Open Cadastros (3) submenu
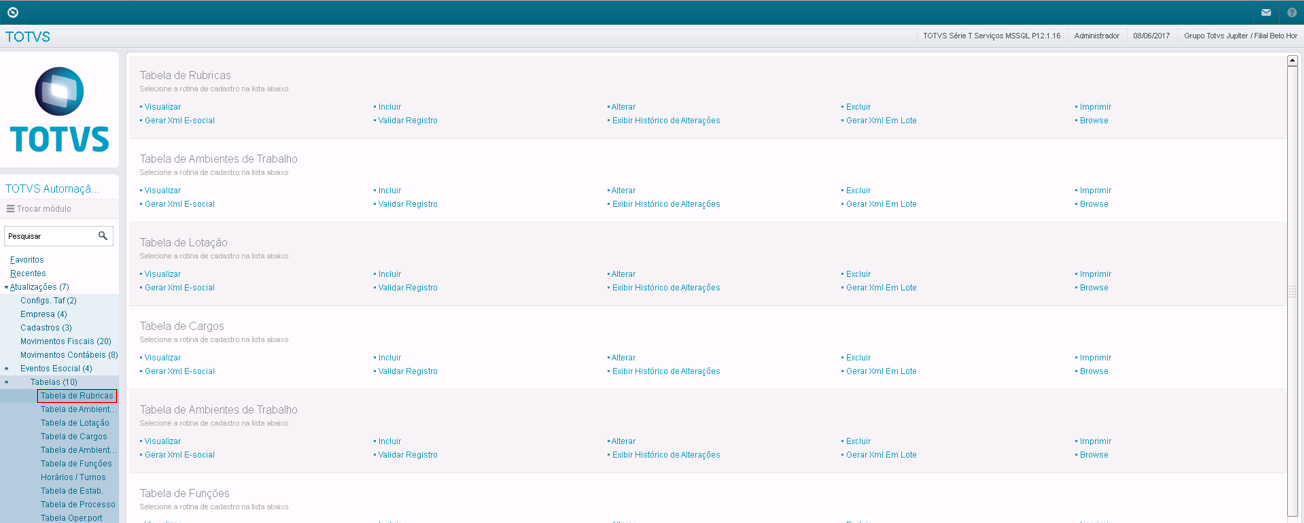 pyautogui.click(x=46, y=328)
